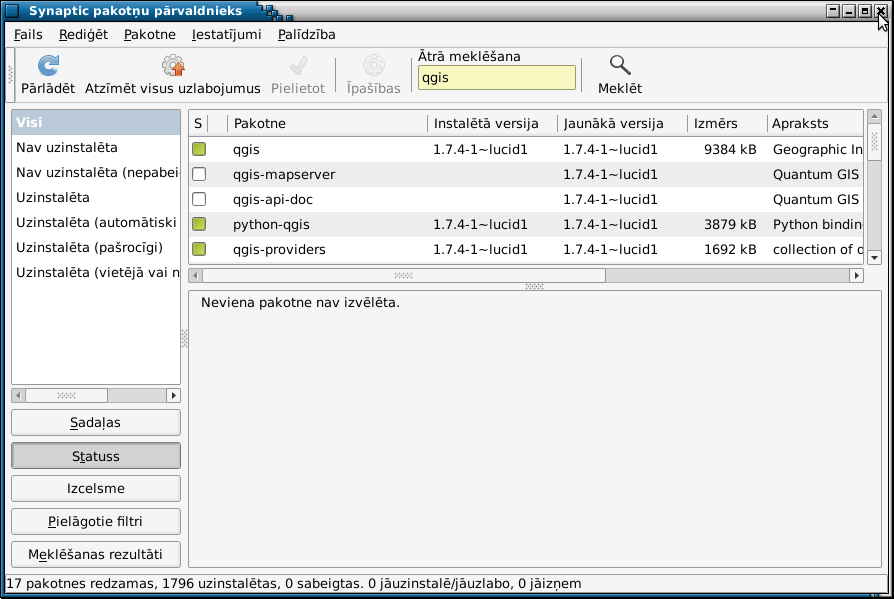Click the 1692 kB size cell

(730, 250)
